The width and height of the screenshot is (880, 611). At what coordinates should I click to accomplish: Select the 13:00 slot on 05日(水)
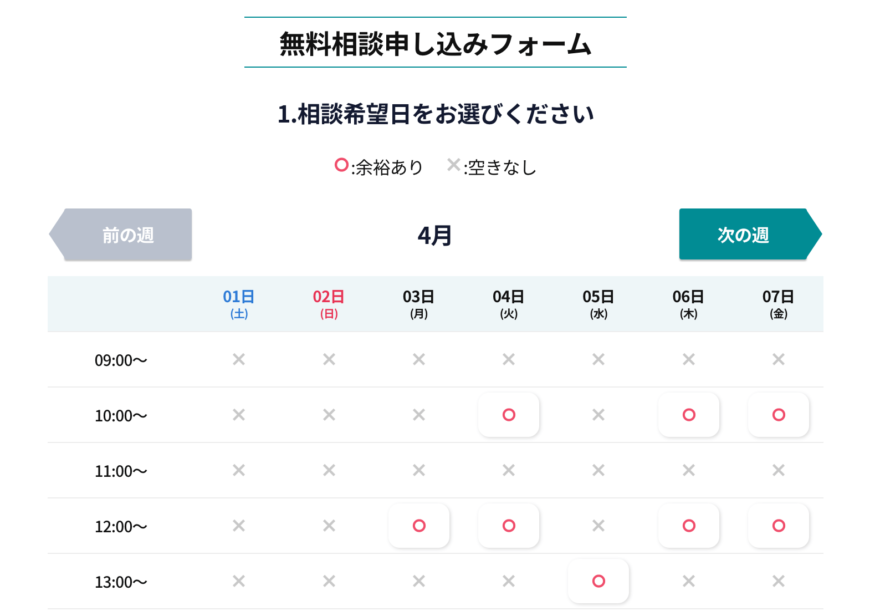[599, 581]
